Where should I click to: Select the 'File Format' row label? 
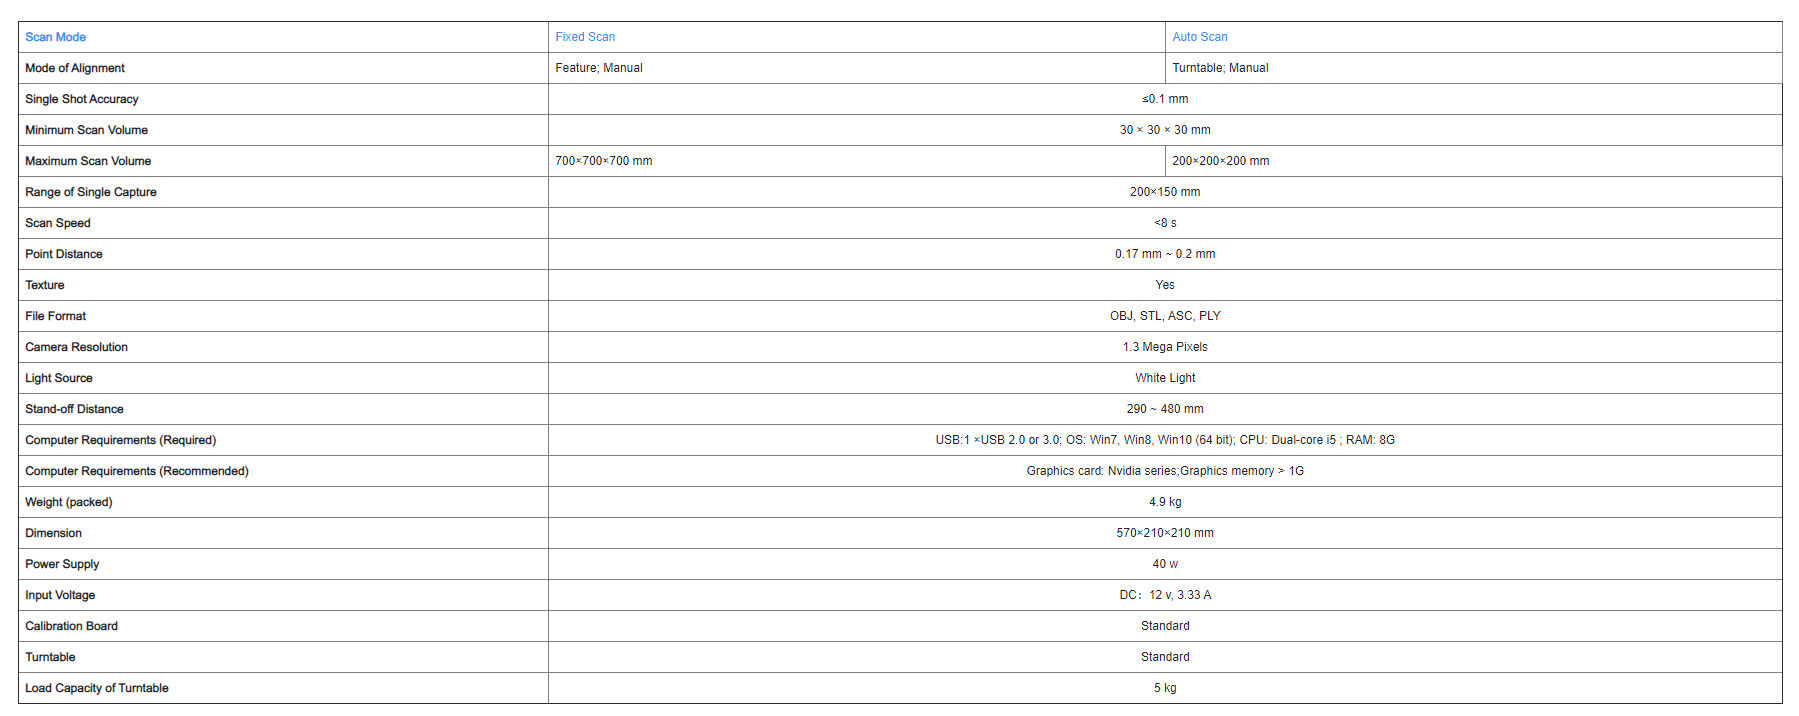56,316
